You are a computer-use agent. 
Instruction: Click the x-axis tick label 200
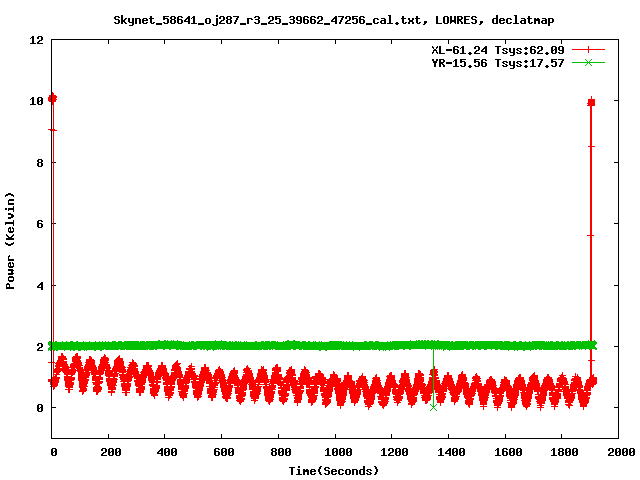click(x=111, y=452)
